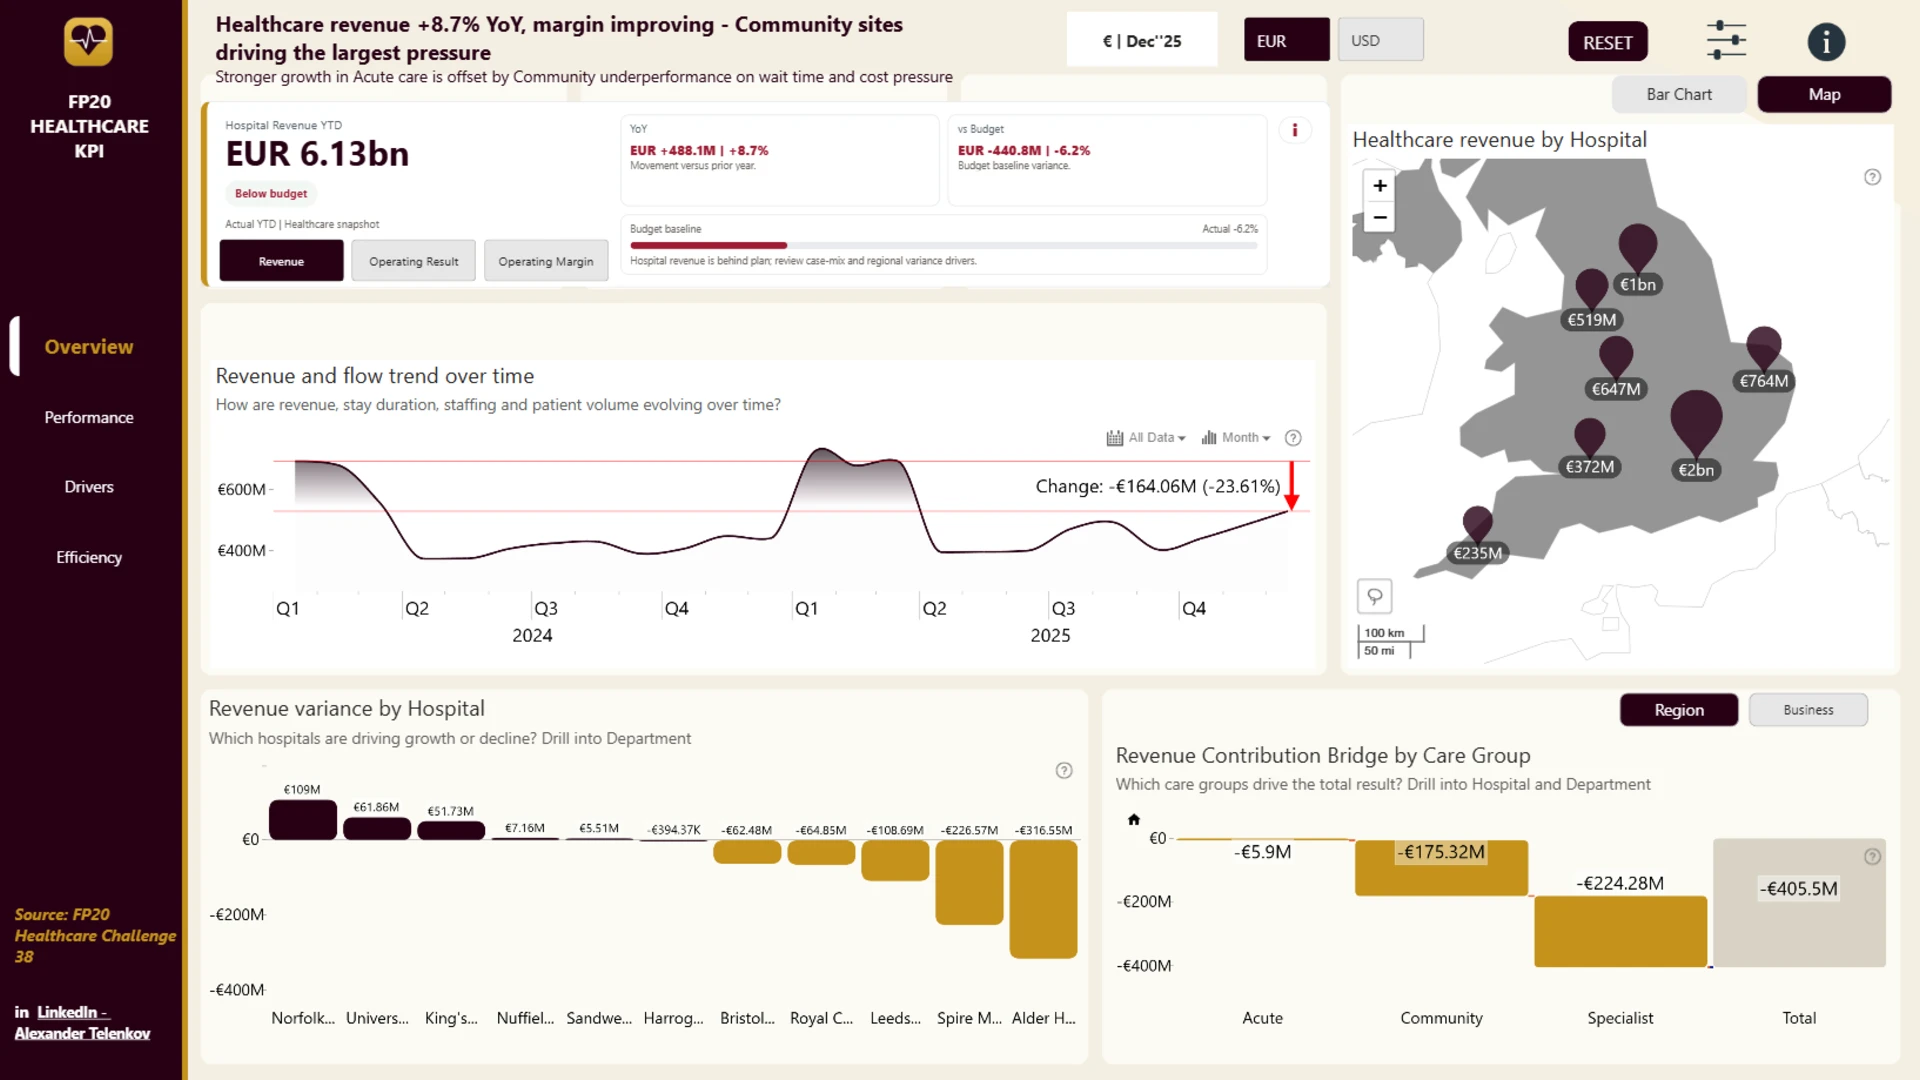Open help icon beside the trend chart
This screenshot has height=1080, width=1920.
click(x=1293, y=438)
